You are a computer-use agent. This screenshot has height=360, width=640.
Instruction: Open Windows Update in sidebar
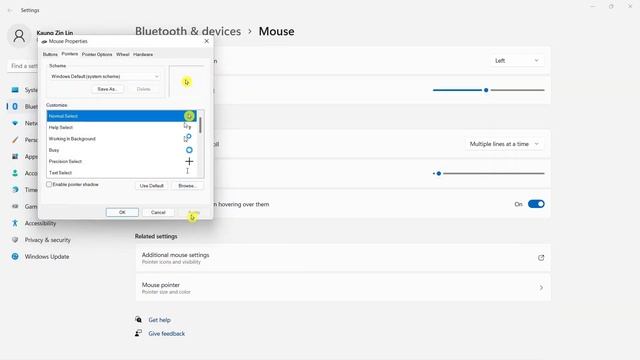[47, 257]
